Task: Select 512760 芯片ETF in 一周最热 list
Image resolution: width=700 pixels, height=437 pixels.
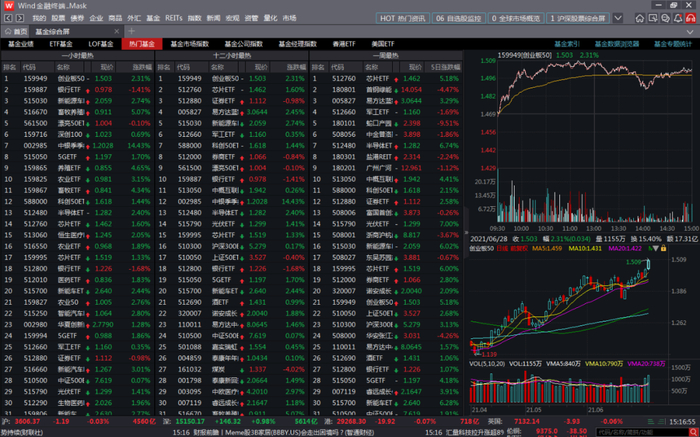Action: [386, 79]
